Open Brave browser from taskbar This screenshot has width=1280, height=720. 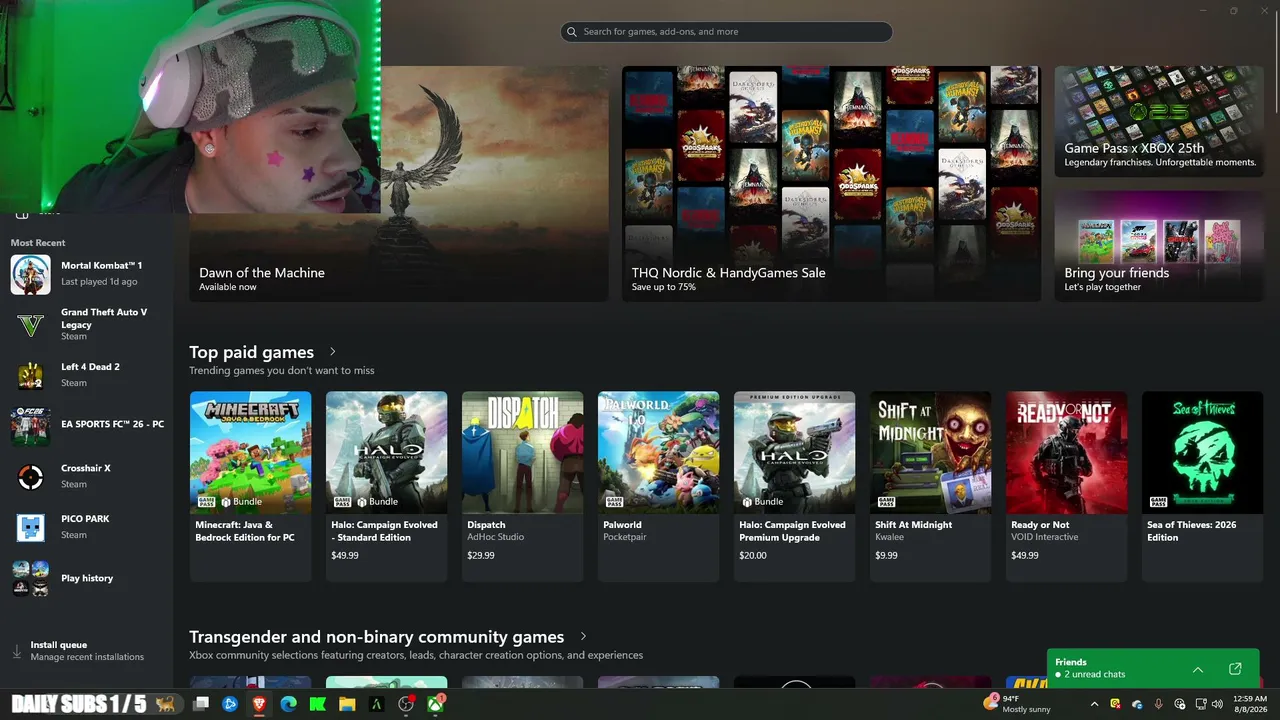(259, 704)
